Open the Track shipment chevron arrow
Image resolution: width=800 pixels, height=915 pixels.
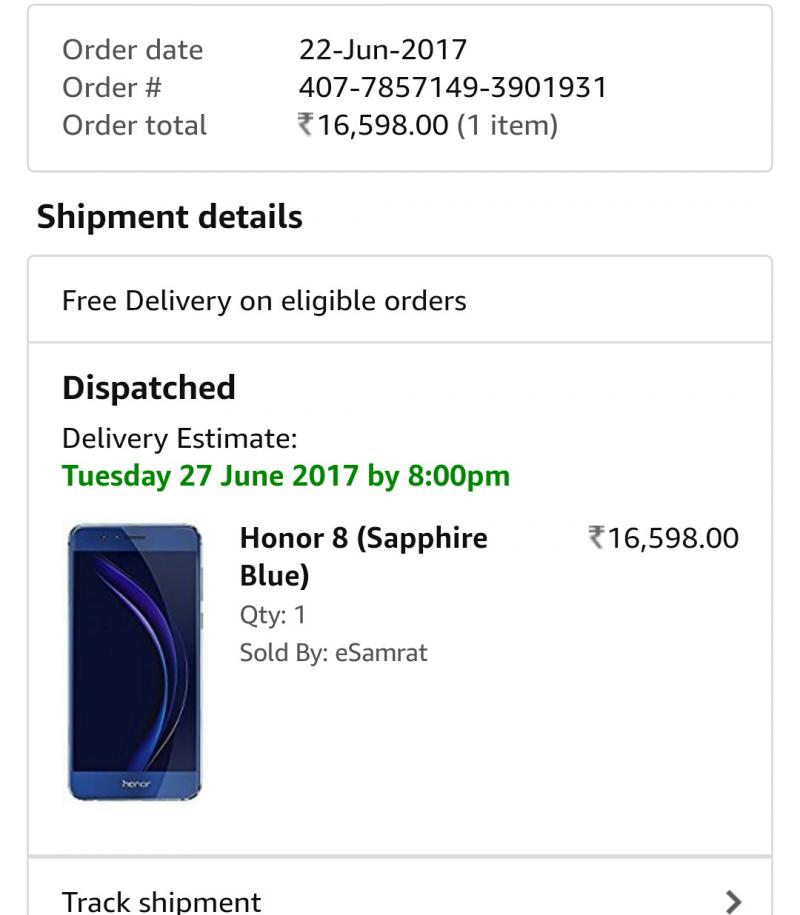click(733, 901)
